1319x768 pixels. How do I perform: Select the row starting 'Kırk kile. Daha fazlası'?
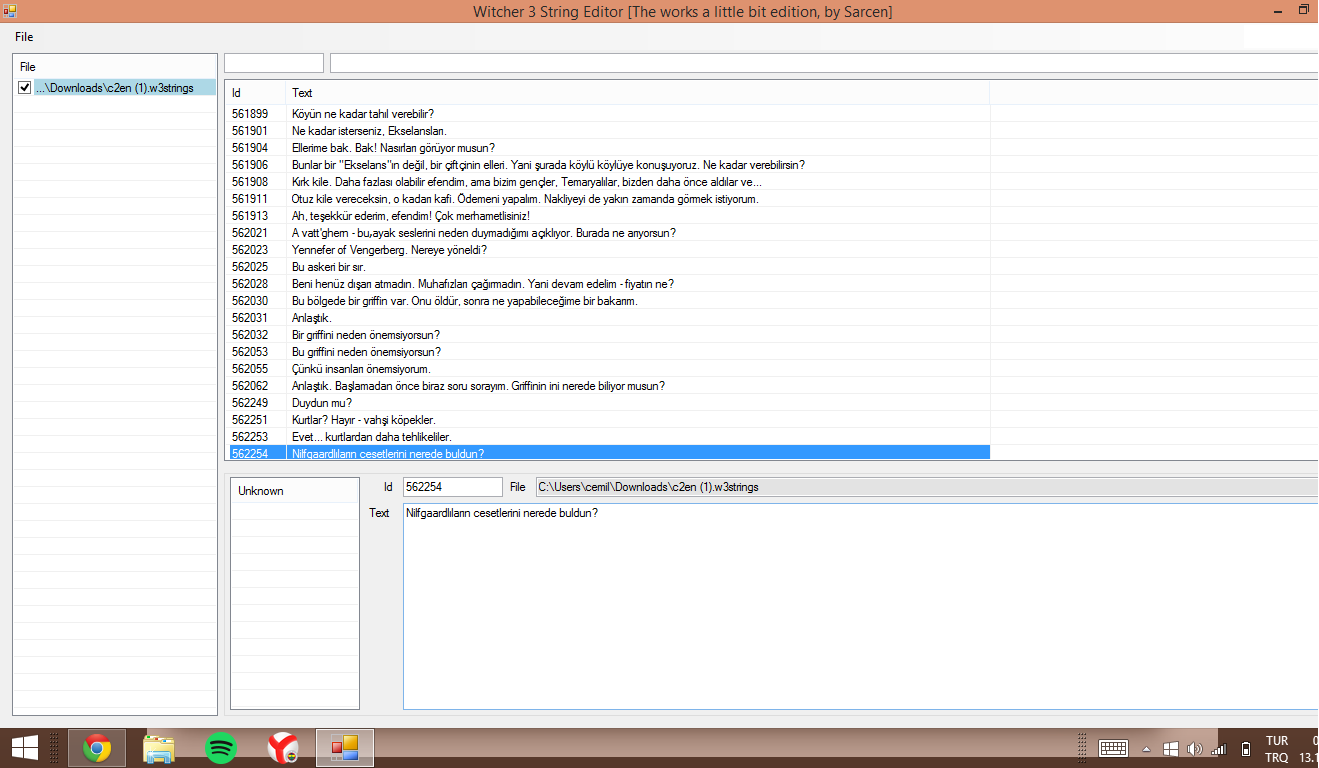click(608, 182)
